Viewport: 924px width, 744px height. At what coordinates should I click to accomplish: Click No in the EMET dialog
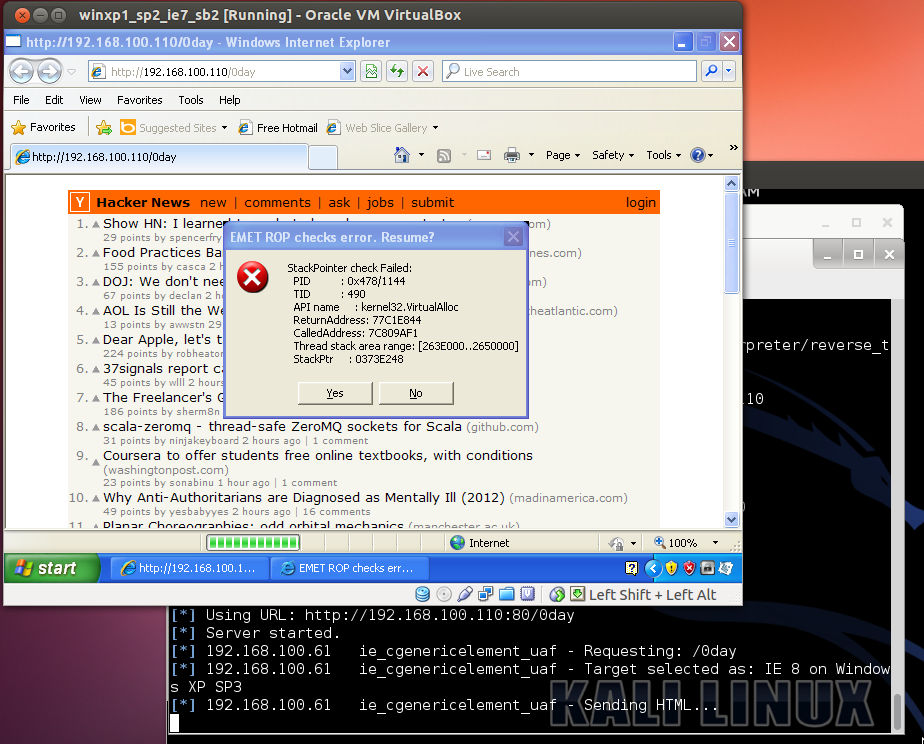[x=416, y=393]
